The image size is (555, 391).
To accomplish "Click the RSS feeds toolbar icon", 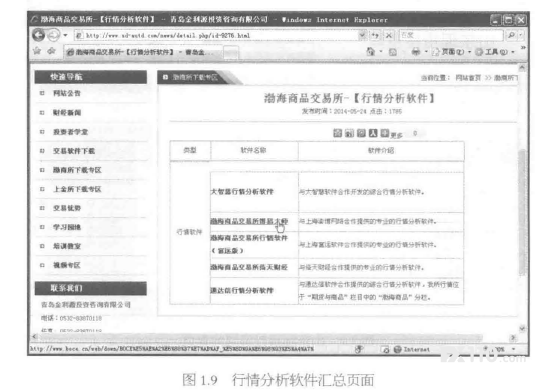I will click(x=393, y=52).
